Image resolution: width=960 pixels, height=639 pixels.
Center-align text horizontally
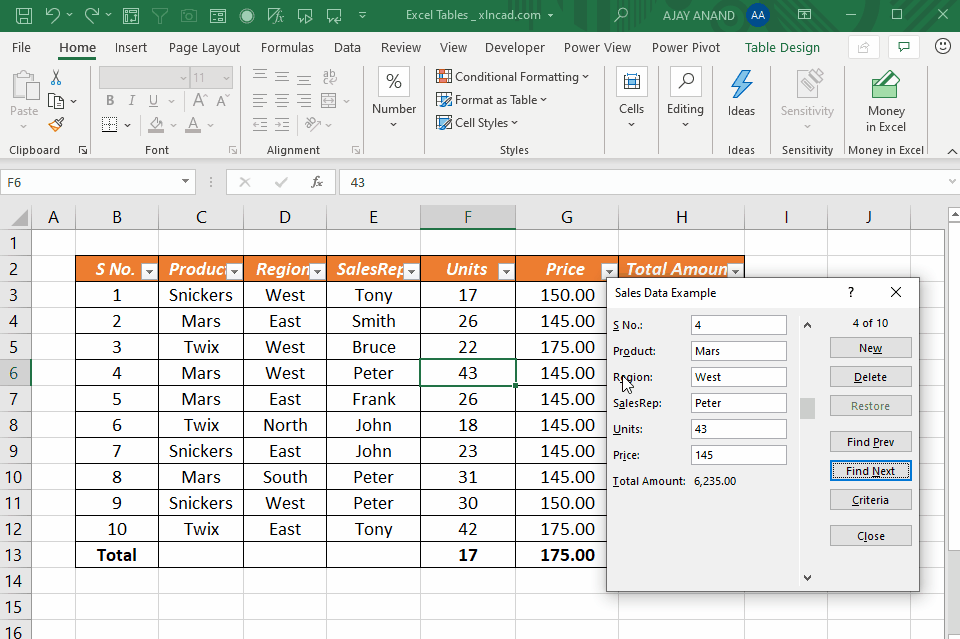click(x=282, y=100)
